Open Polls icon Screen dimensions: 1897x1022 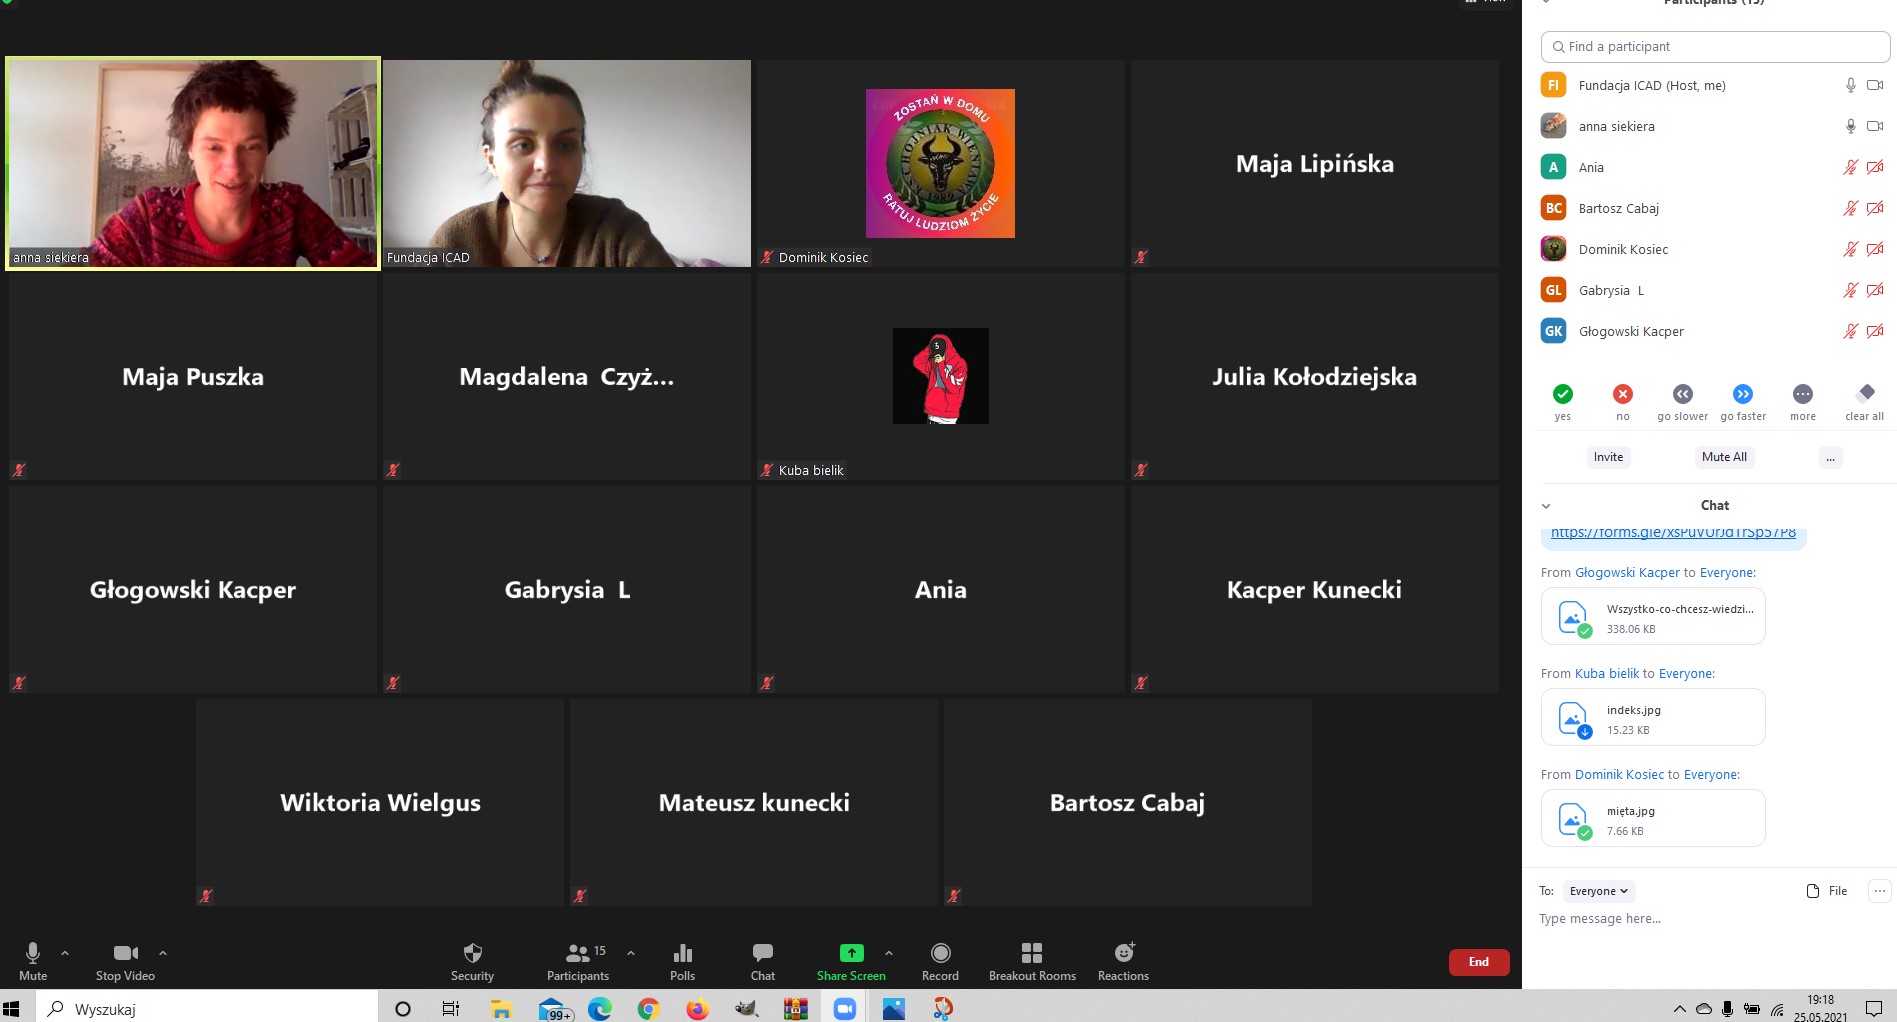[683, 953]
